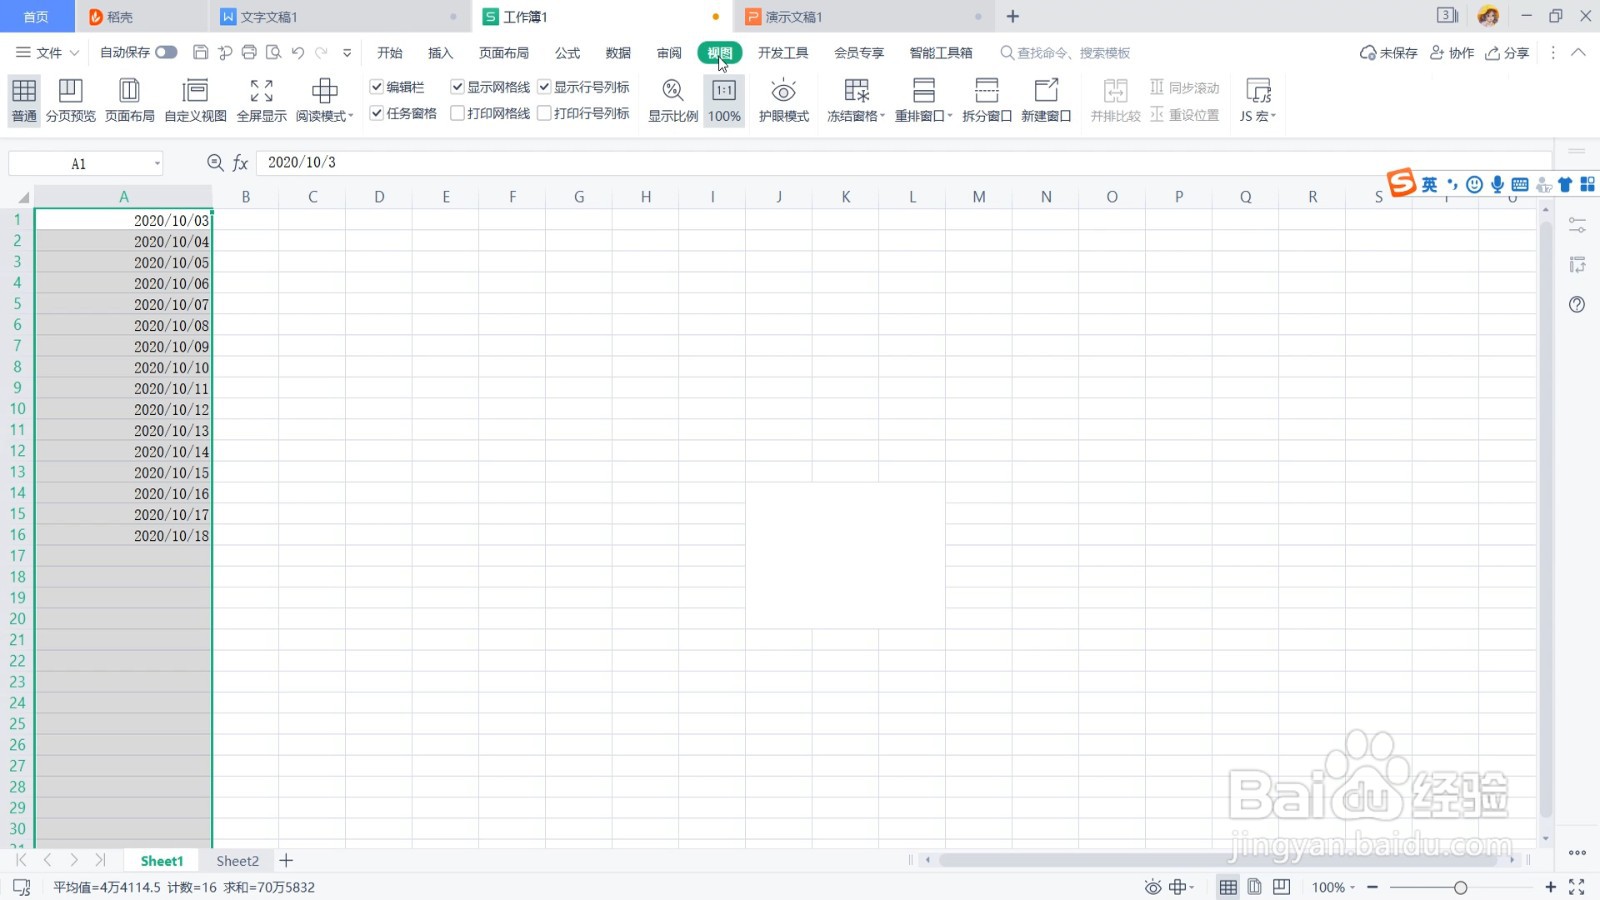
Task: Undo the last action
Action: point(298,53)
